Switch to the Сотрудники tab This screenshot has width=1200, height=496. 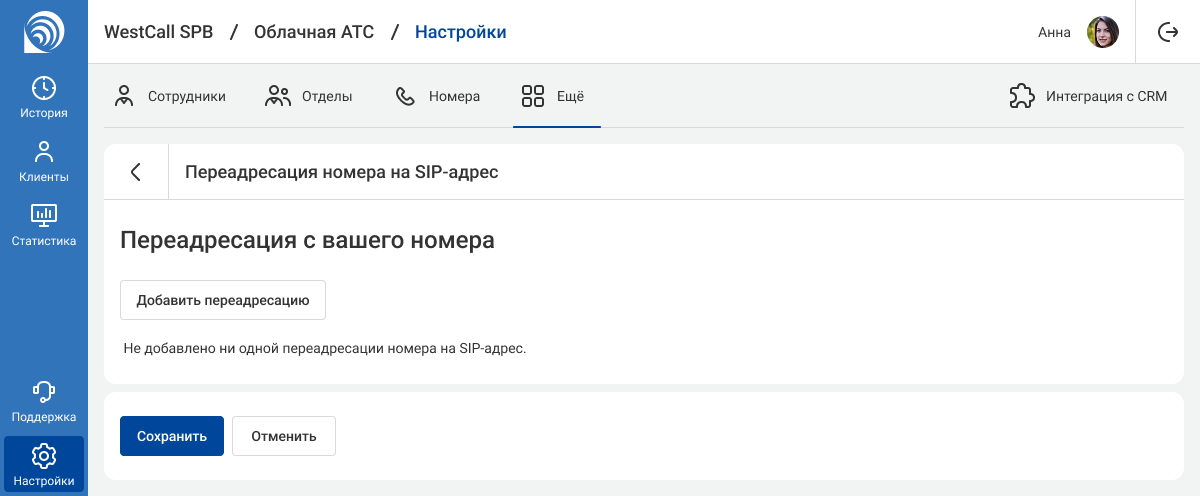pos(170,97)
